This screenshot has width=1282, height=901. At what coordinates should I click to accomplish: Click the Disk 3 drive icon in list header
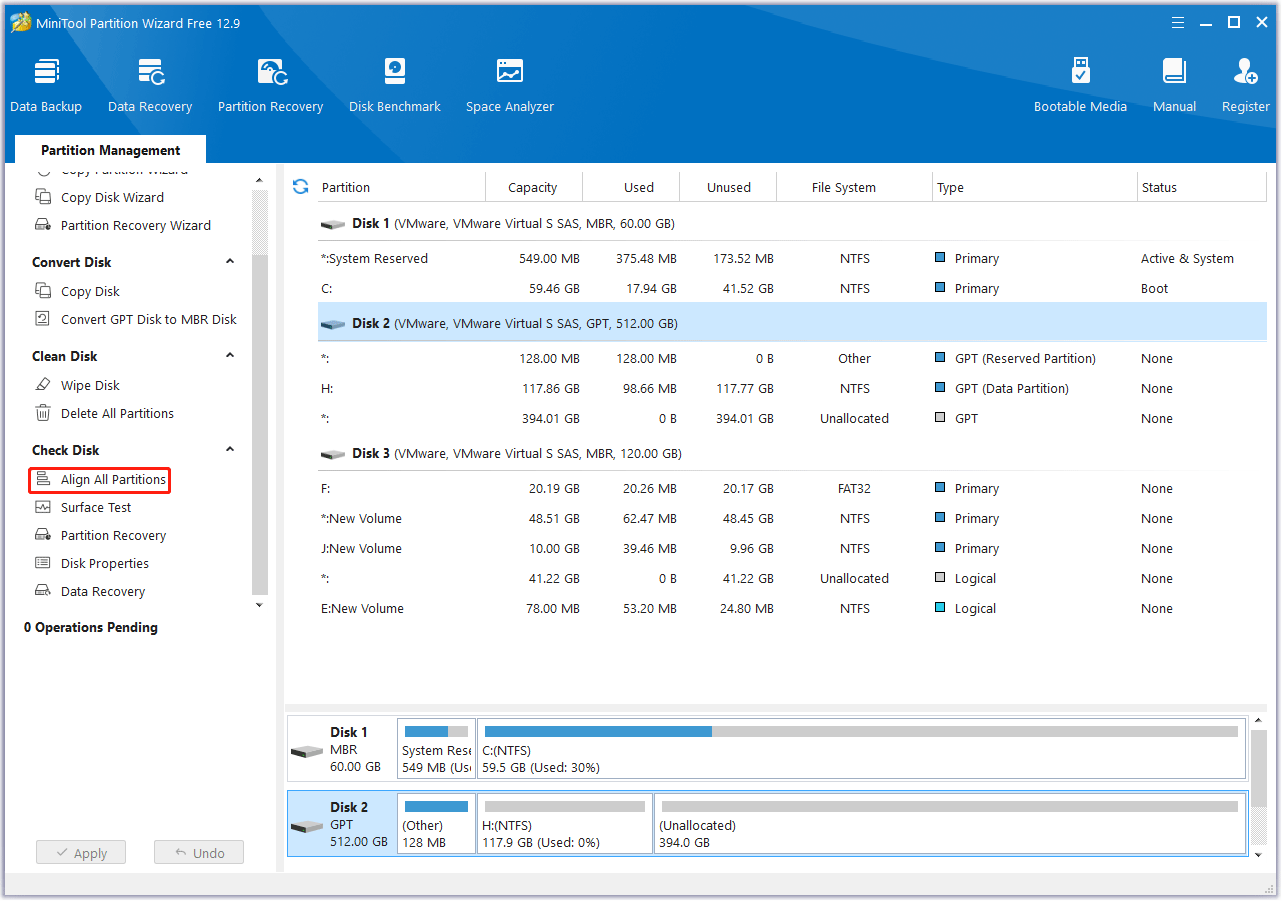click(x=333, y=454)
